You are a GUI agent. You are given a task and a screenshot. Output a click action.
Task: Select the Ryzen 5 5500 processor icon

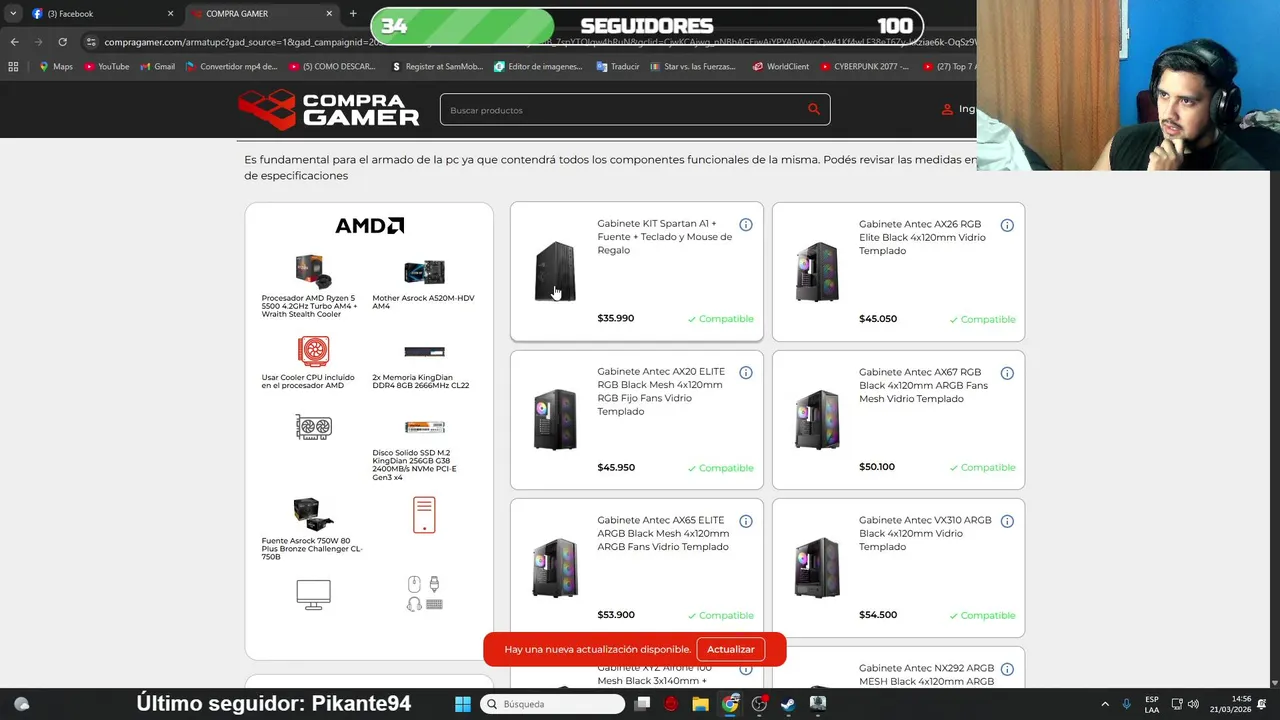[313, 271]
